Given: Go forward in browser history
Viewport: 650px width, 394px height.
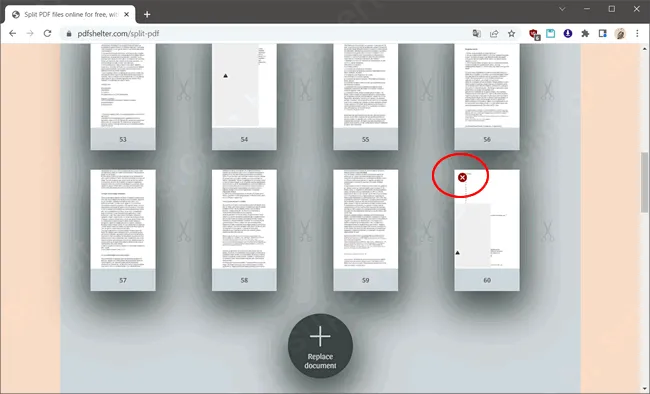Looking at the screenshot, I should coord(30,34).
